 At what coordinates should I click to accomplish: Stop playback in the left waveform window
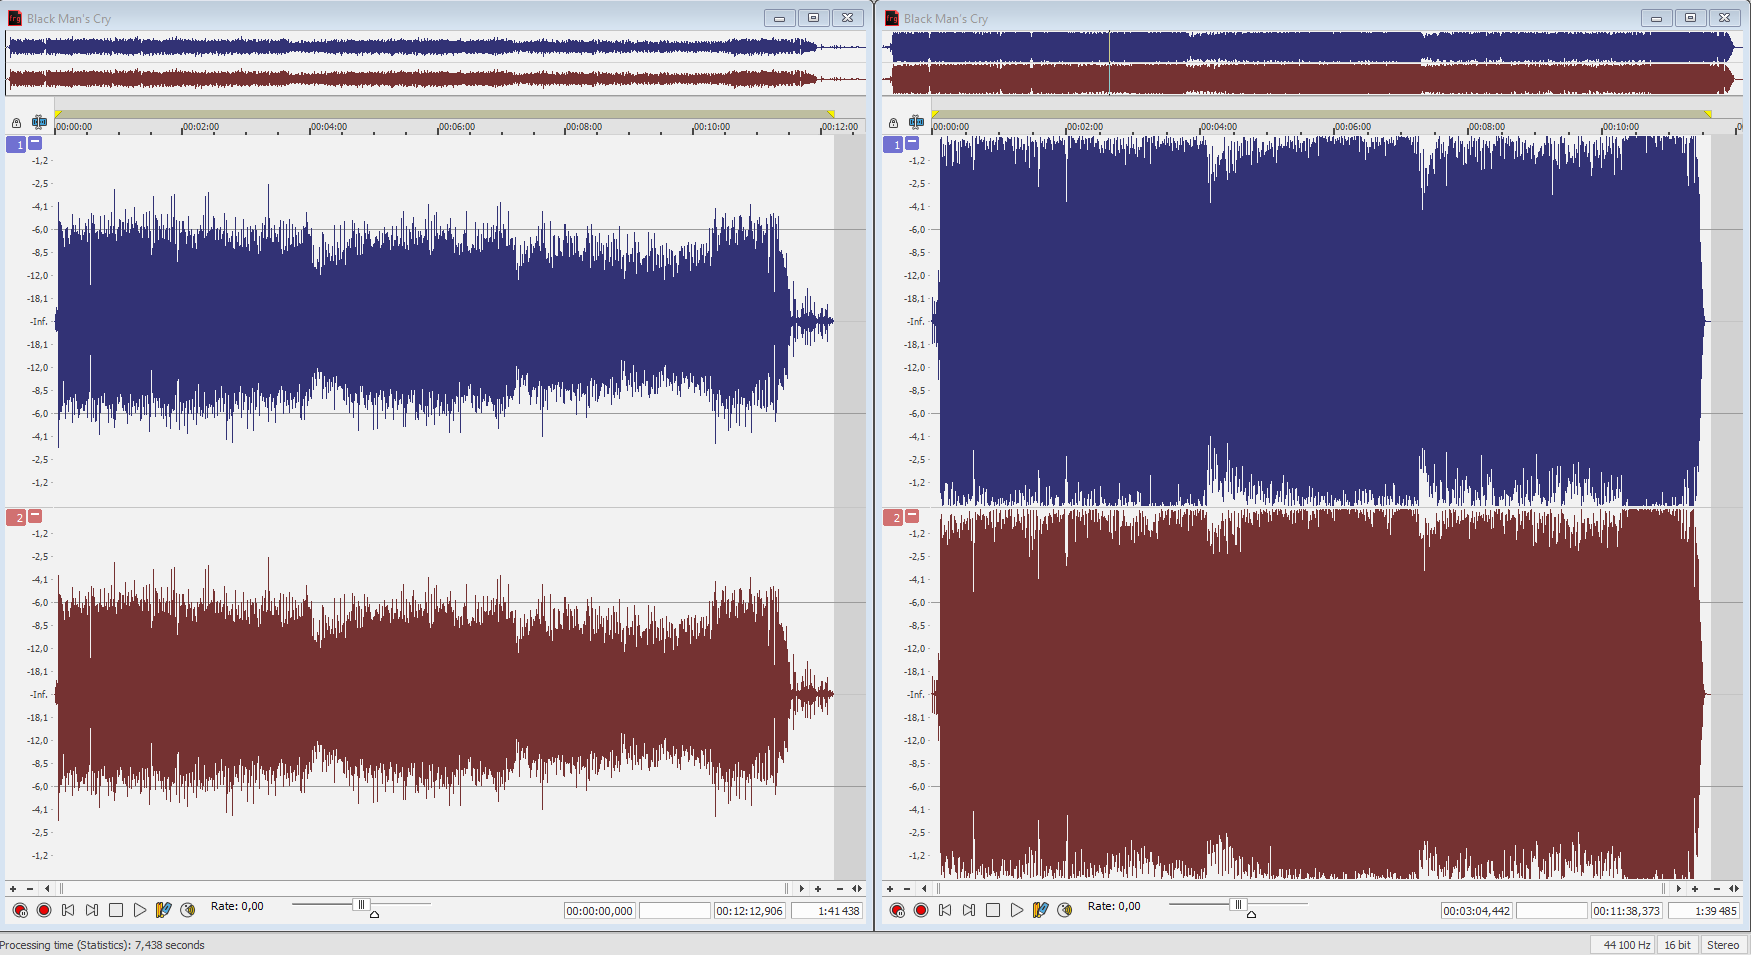[x=116, y=910]
